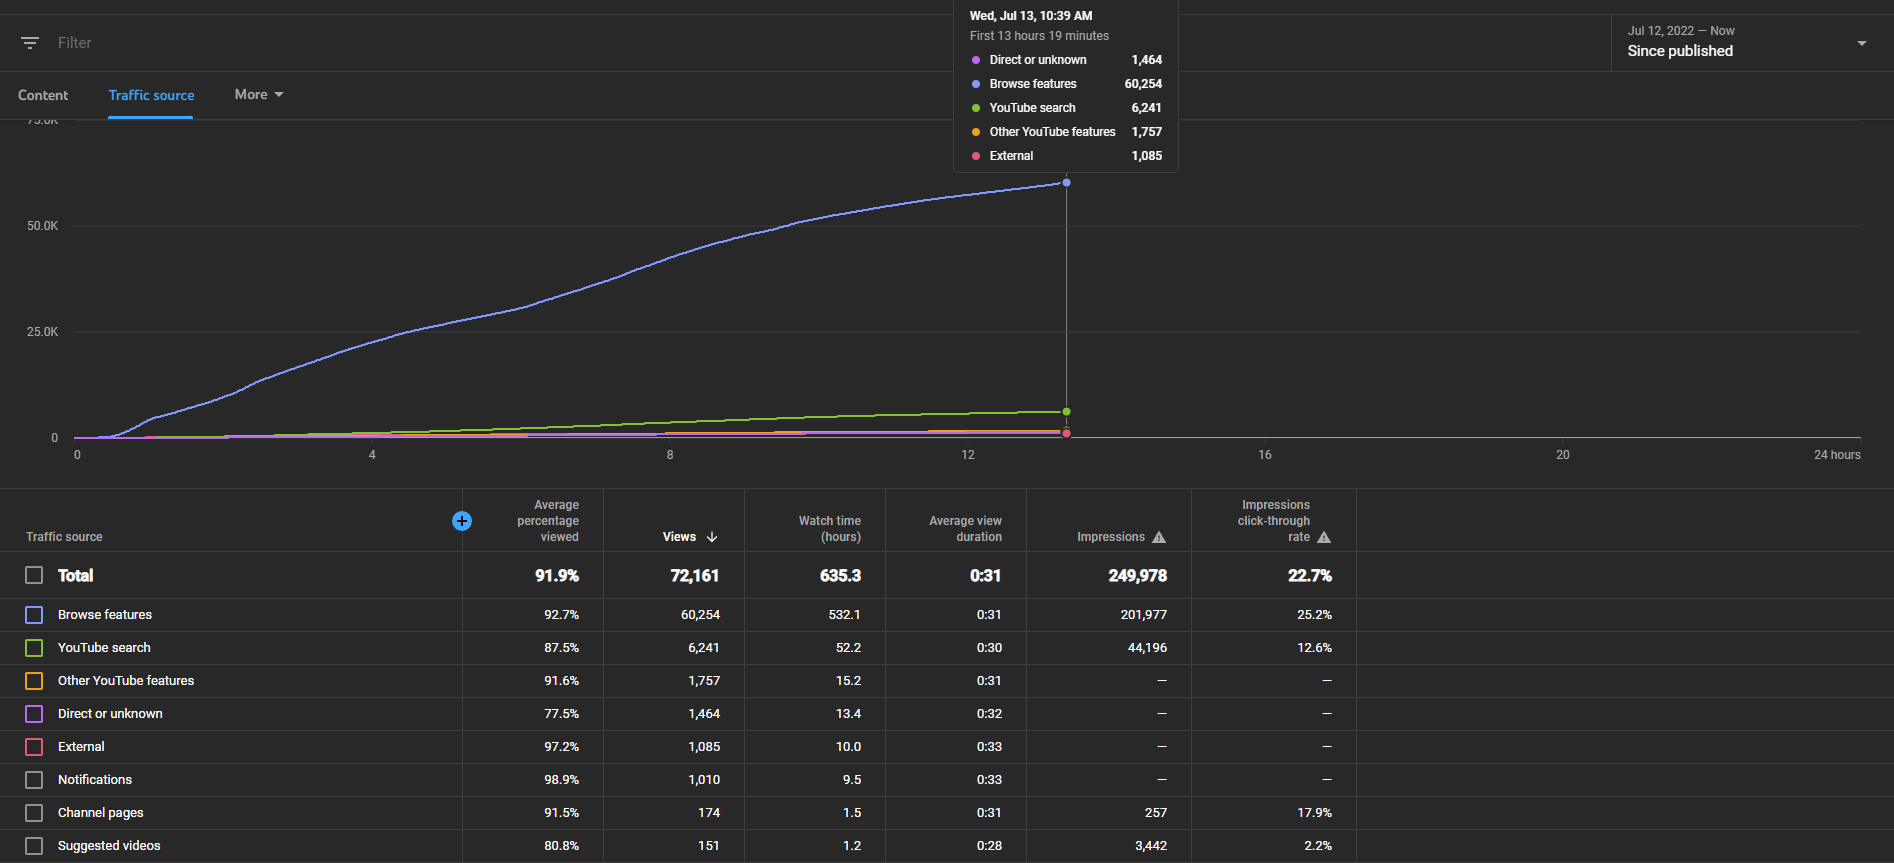The height and width of the screenshot is (863, 1894).
Task: Click the Views sort arrow icon
Action: [x=712, y=537]
